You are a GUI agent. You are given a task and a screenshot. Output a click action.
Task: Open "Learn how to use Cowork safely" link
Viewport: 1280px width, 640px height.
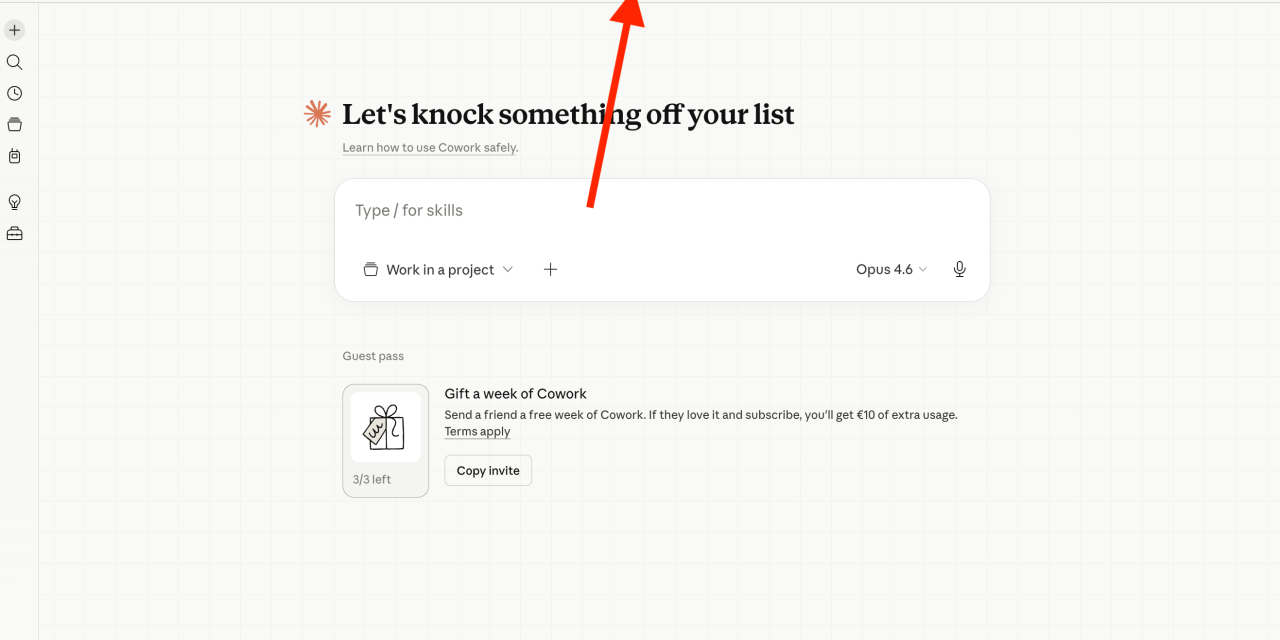click(x=430, y=148)
